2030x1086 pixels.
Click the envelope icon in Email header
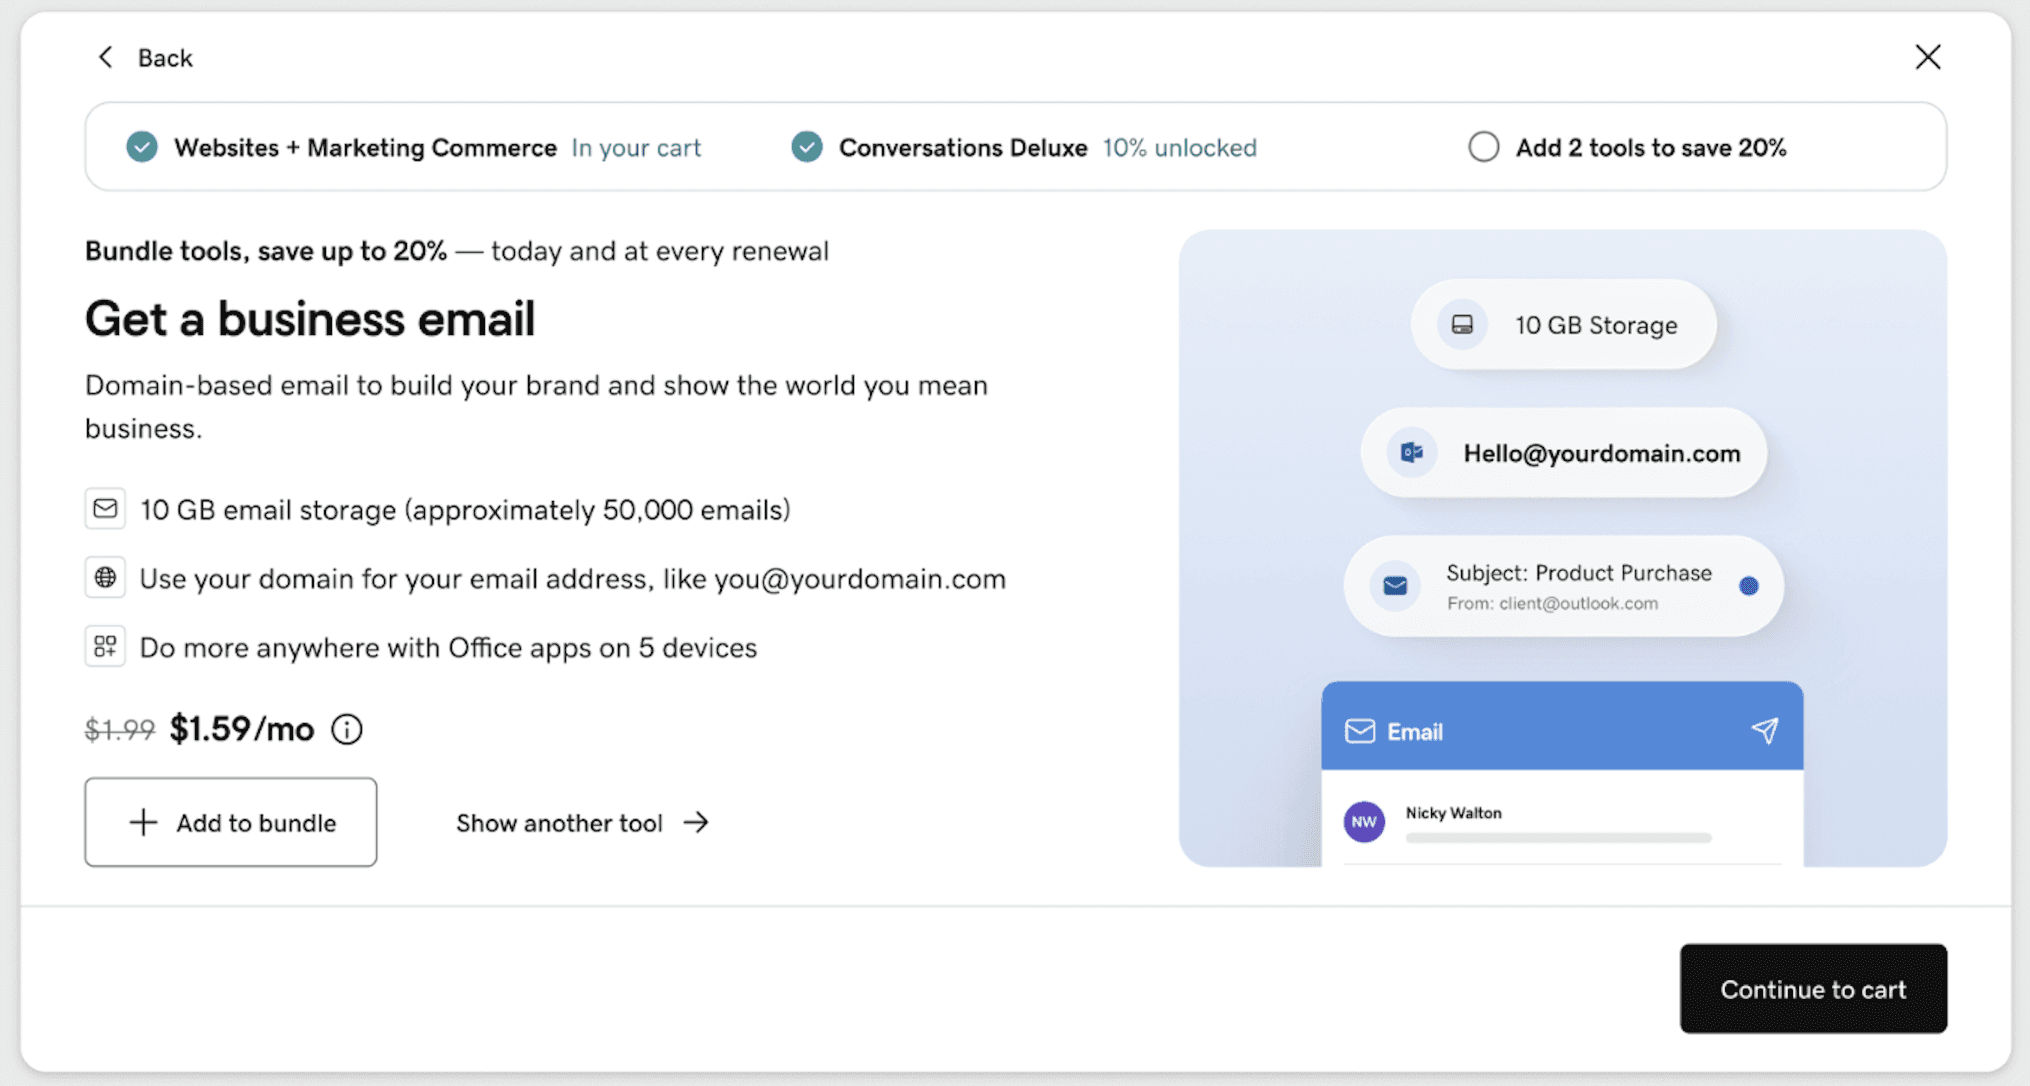click(1360, 731)
